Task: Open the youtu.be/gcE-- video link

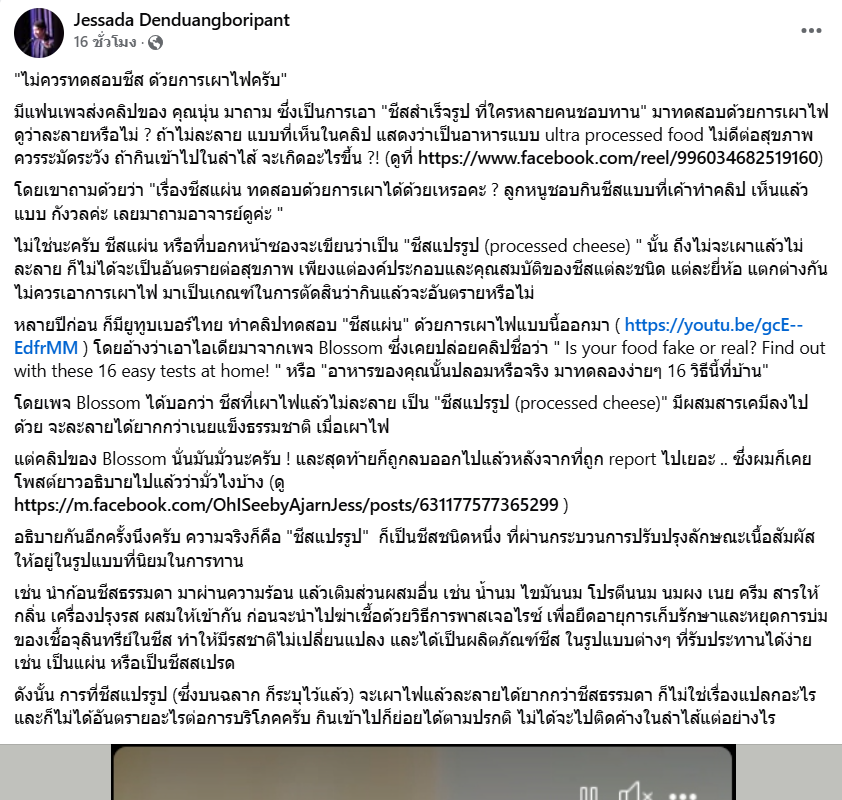Action: click(x=713, y=325)
